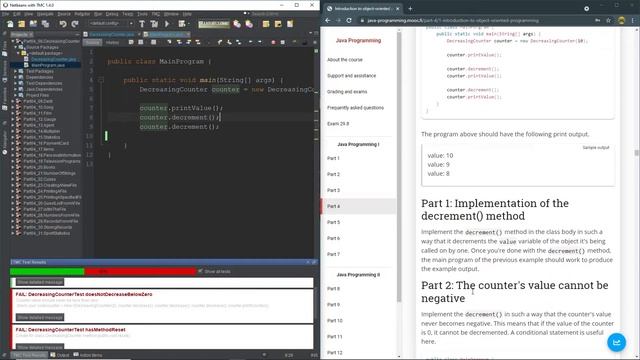The height and width of the screenshot is (360, 640).
Task: Click the New File icon in NetBeans toolbar
Action: tap(10, 24)
